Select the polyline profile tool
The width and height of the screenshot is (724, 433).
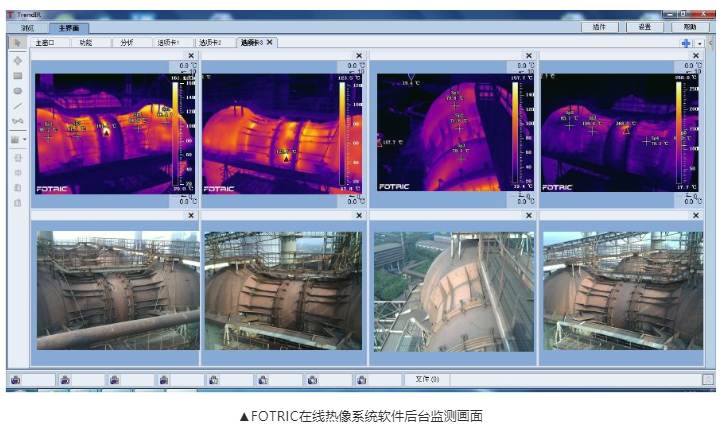[17, 122]
